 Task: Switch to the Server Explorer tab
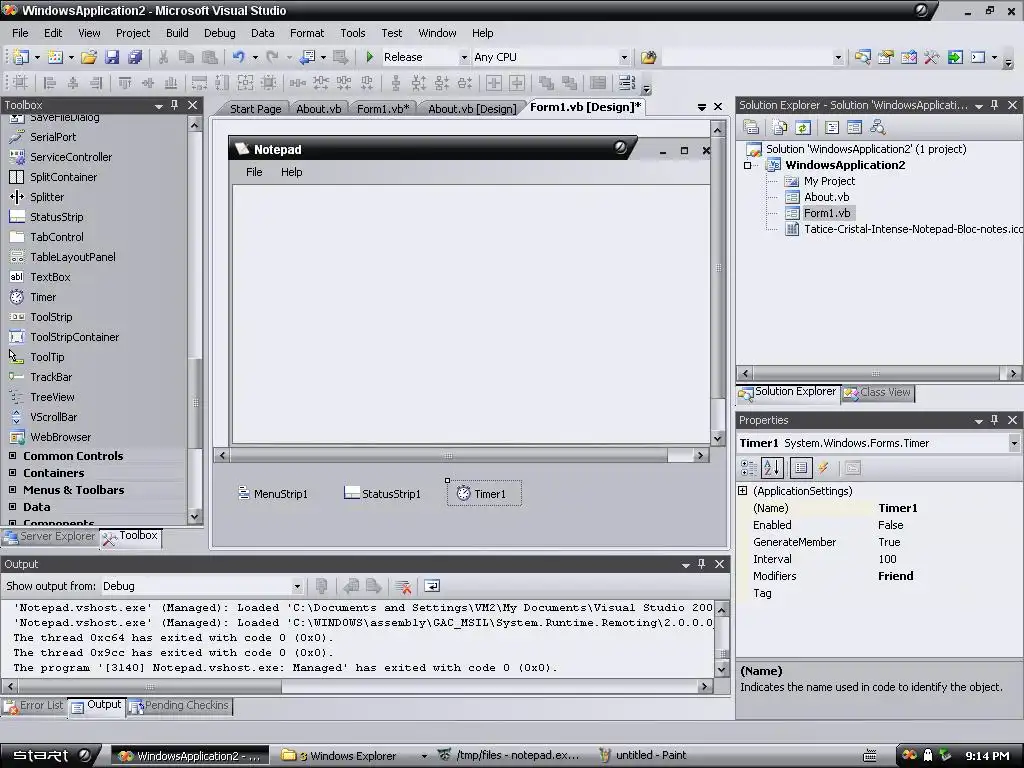[50, 537]
